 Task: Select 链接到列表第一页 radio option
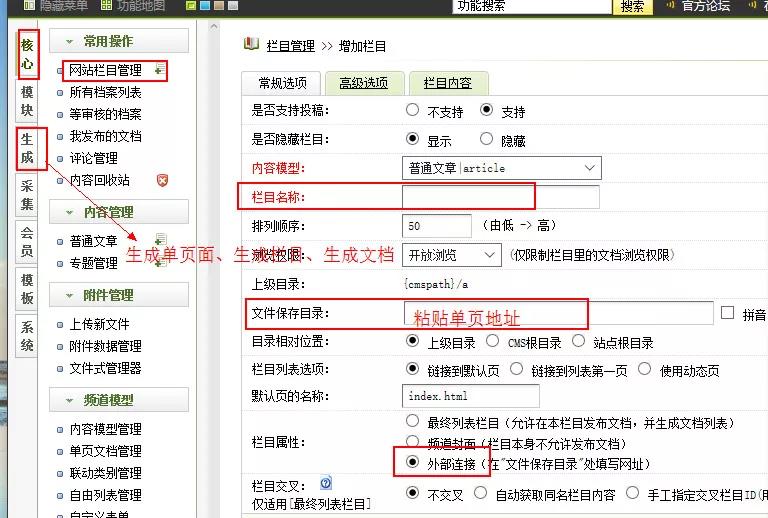pyautogui.click(x=516, y=369)
